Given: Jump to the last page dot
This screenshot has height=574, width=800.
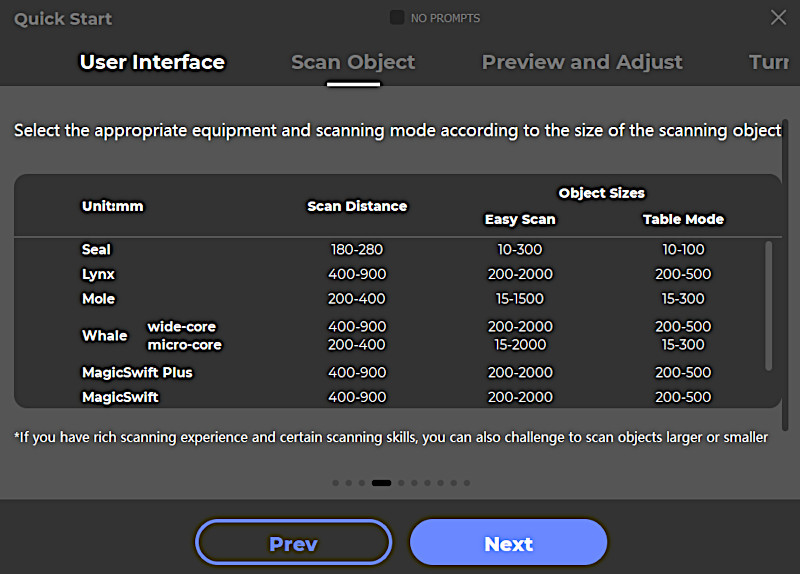Looking at the screenshot, I should tap(467, 483).
